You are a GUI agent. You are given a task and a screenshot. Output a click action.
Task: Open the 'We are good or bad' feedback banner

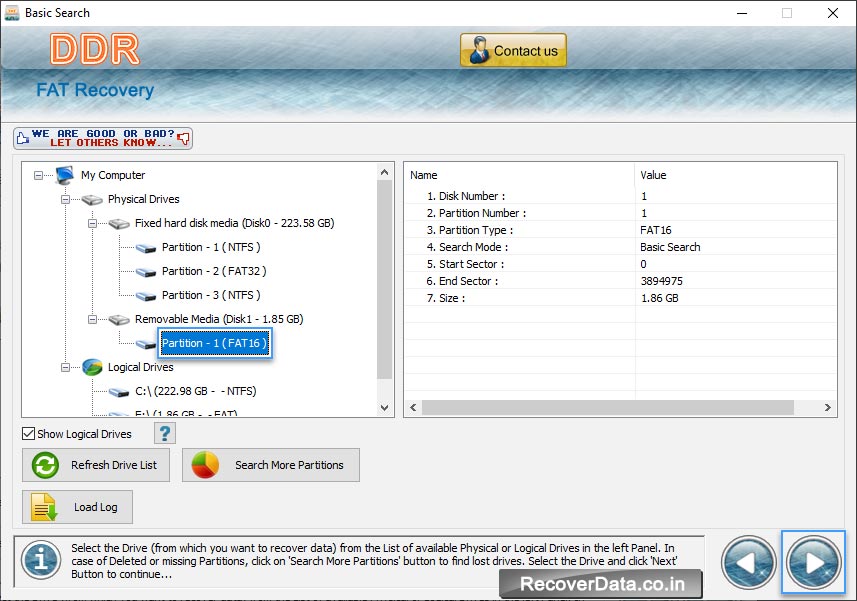click(103, 138)
